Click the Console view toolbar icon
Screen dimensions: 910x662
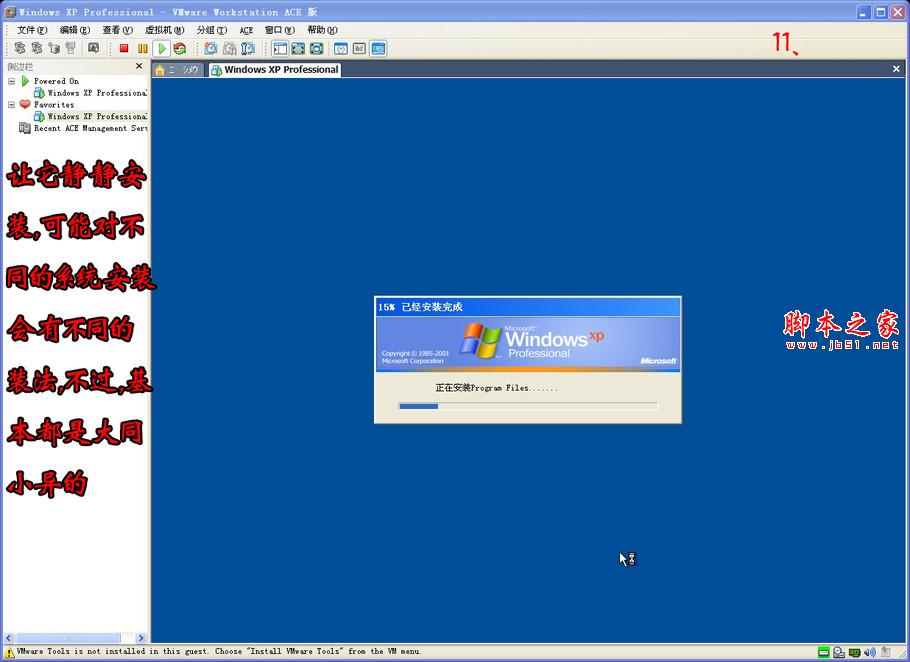pos(378,49)
